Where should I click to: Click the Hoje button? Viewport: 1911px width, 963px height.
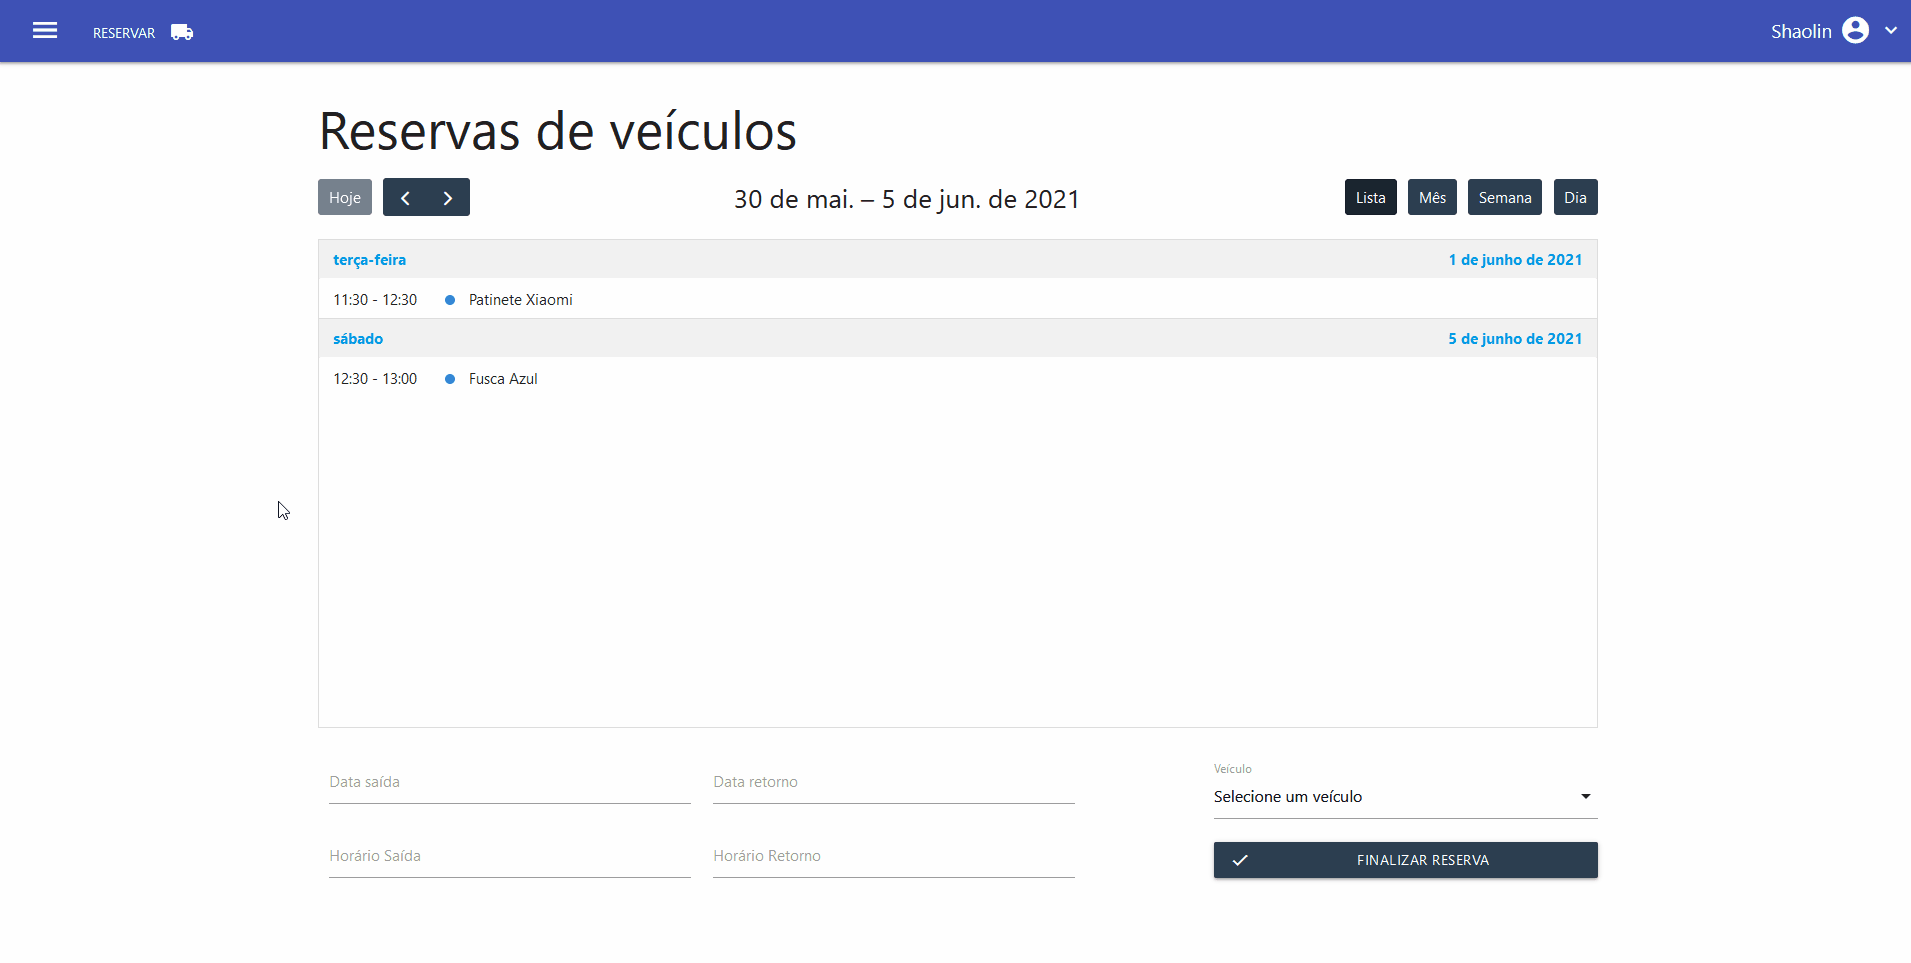tap(345, 198)
